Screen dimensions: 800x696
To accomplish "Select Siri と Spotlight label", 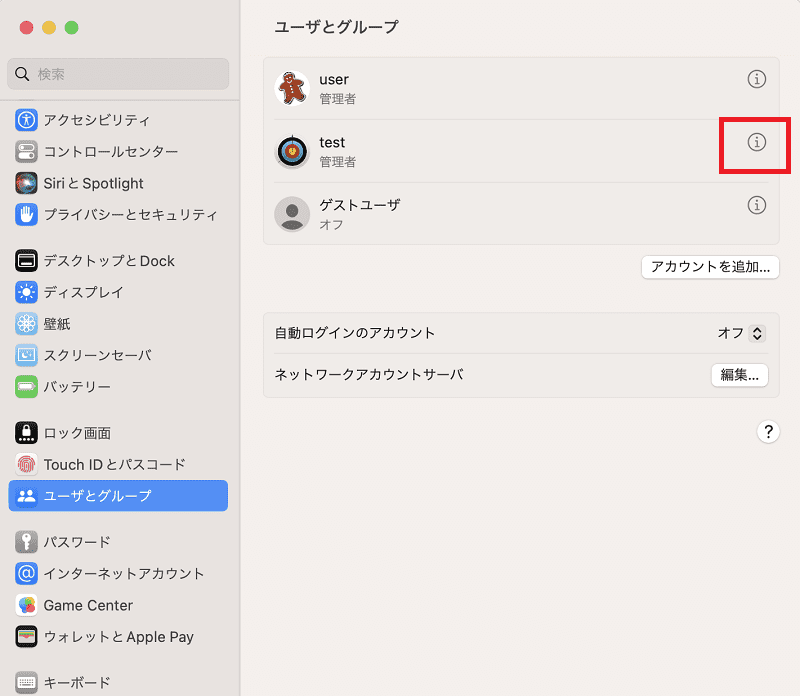I will (93, 183).
